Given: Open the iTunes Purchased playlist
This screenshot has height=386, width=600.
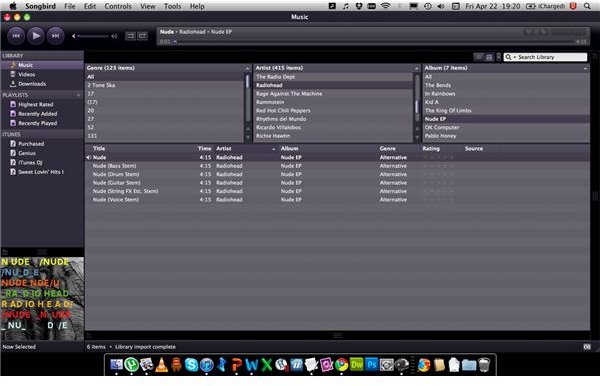Looking at the screenshot, I should tap(42, 143).
